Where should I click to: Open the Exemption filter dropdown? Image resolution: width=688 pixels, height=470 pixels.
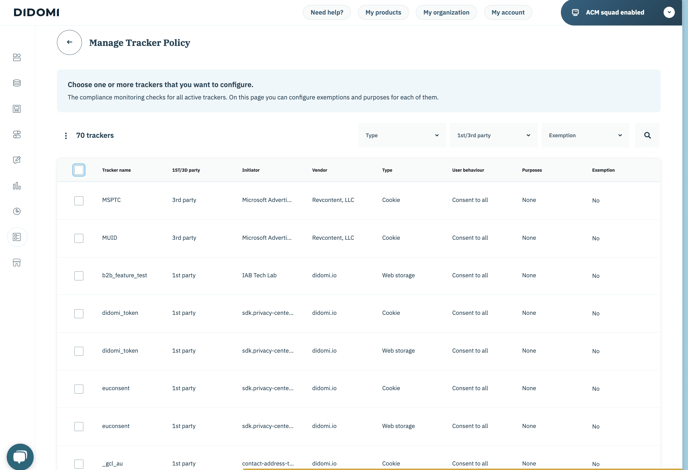coord(585,135)
